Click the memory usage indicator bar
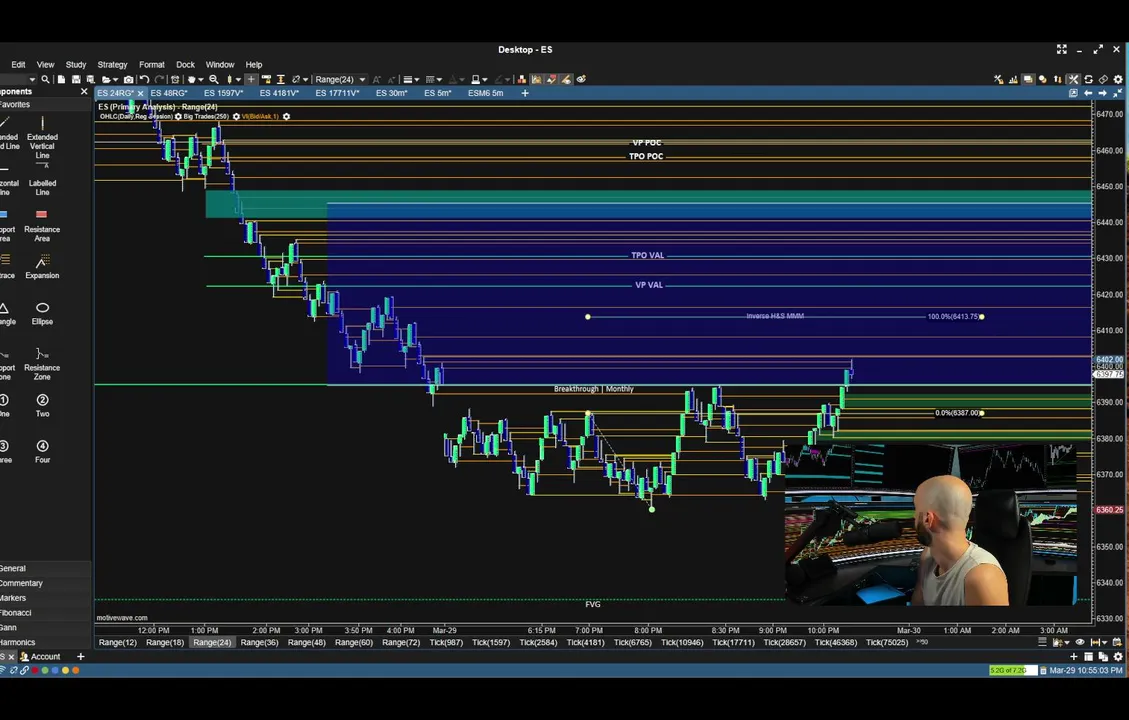1129x720 pixels. [x=1012, y=670]
